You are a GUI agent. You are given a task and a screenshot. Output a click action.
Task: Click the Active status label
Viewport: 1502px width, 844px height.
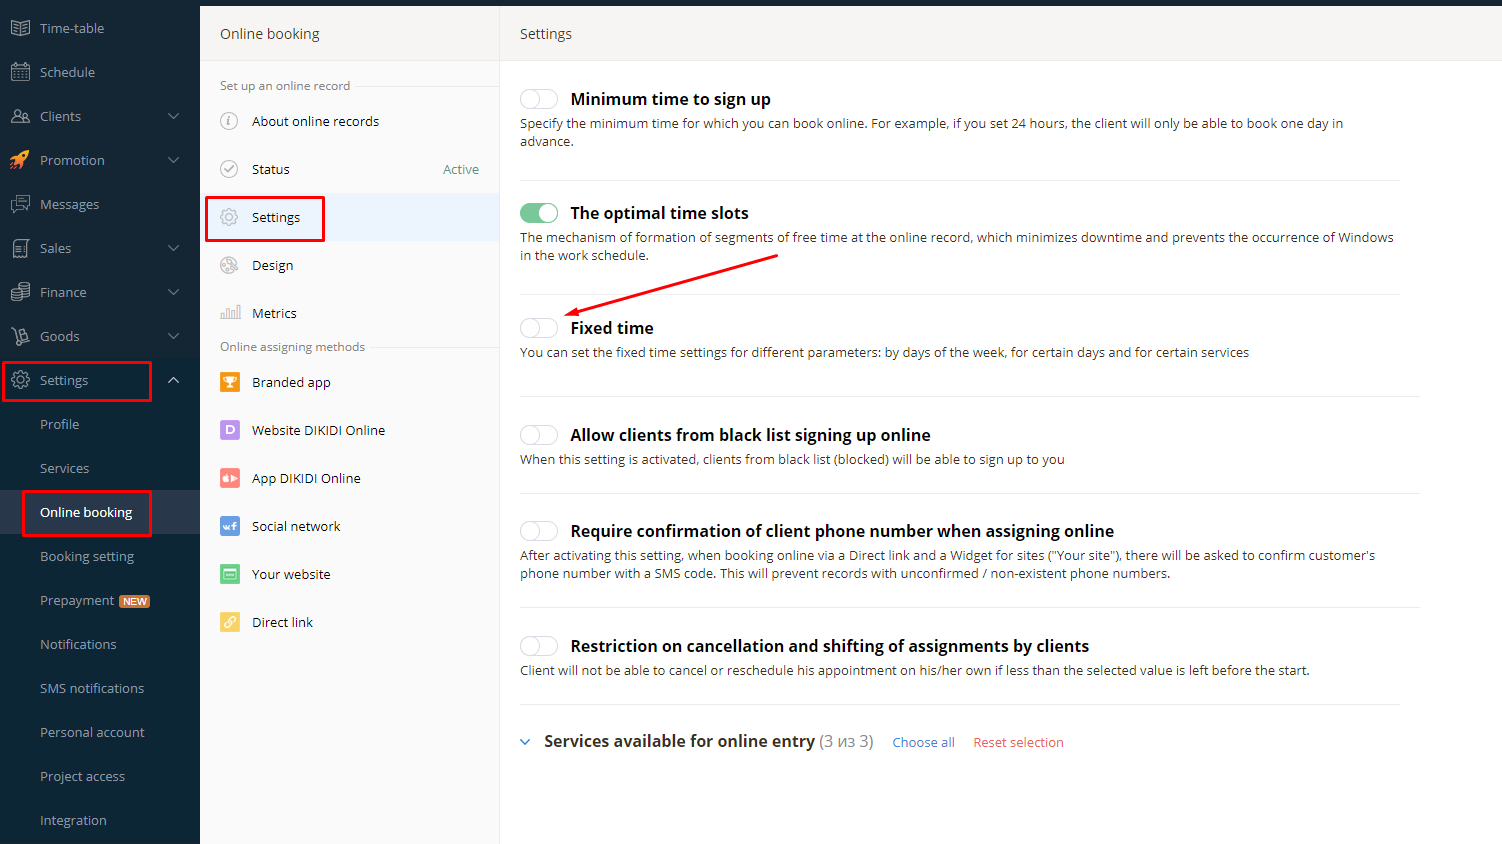[x=461, y=169]
